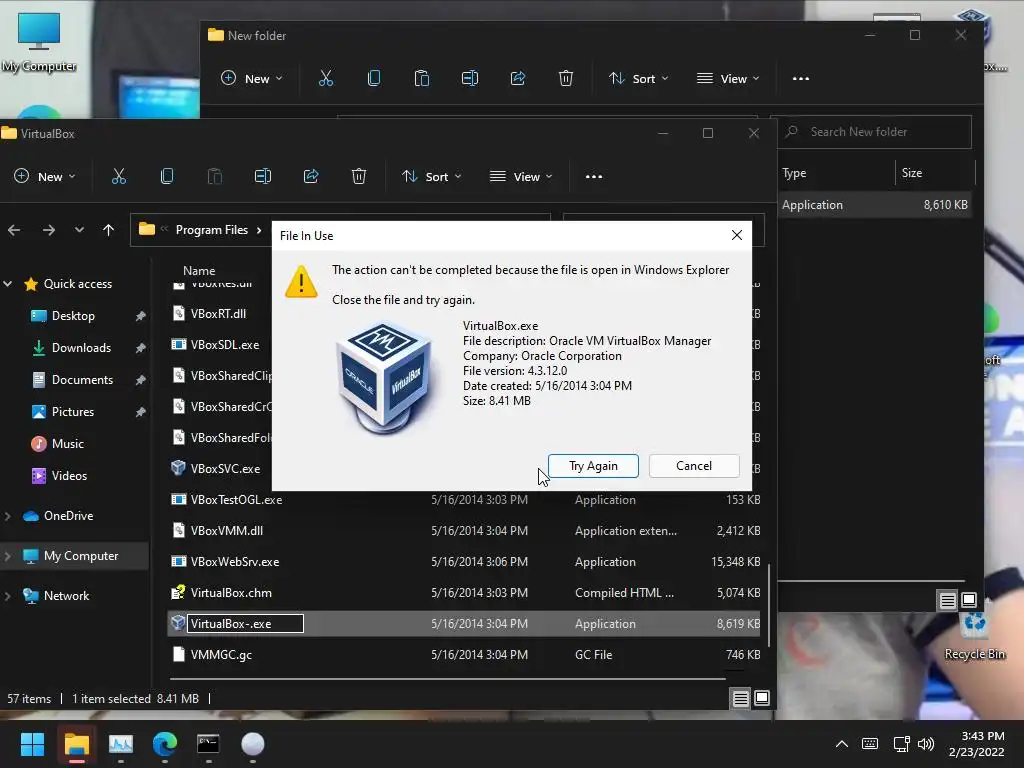Collapse Quick access in navigation pane
1024x768 pixels.
8,283
